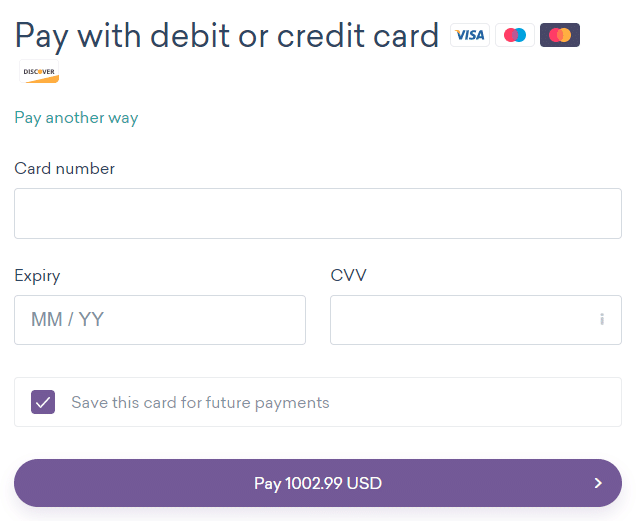Click the CVV info icon
637x521 pixels.
[x=602, y=319]
